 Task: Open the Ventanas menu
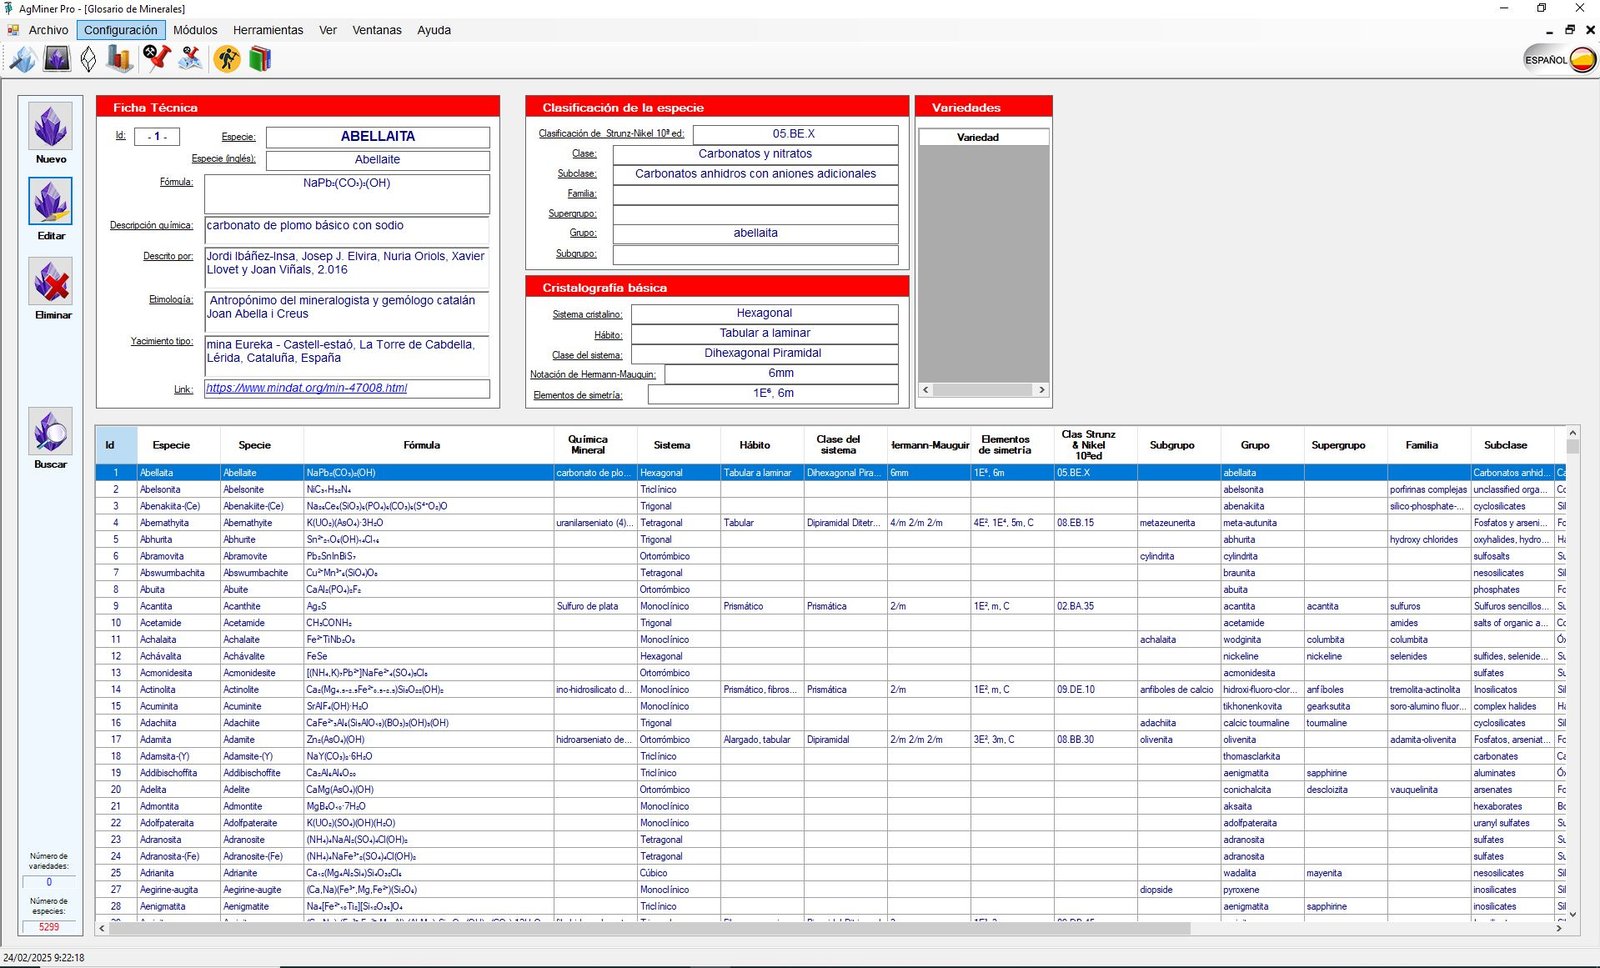click(377, 30)
